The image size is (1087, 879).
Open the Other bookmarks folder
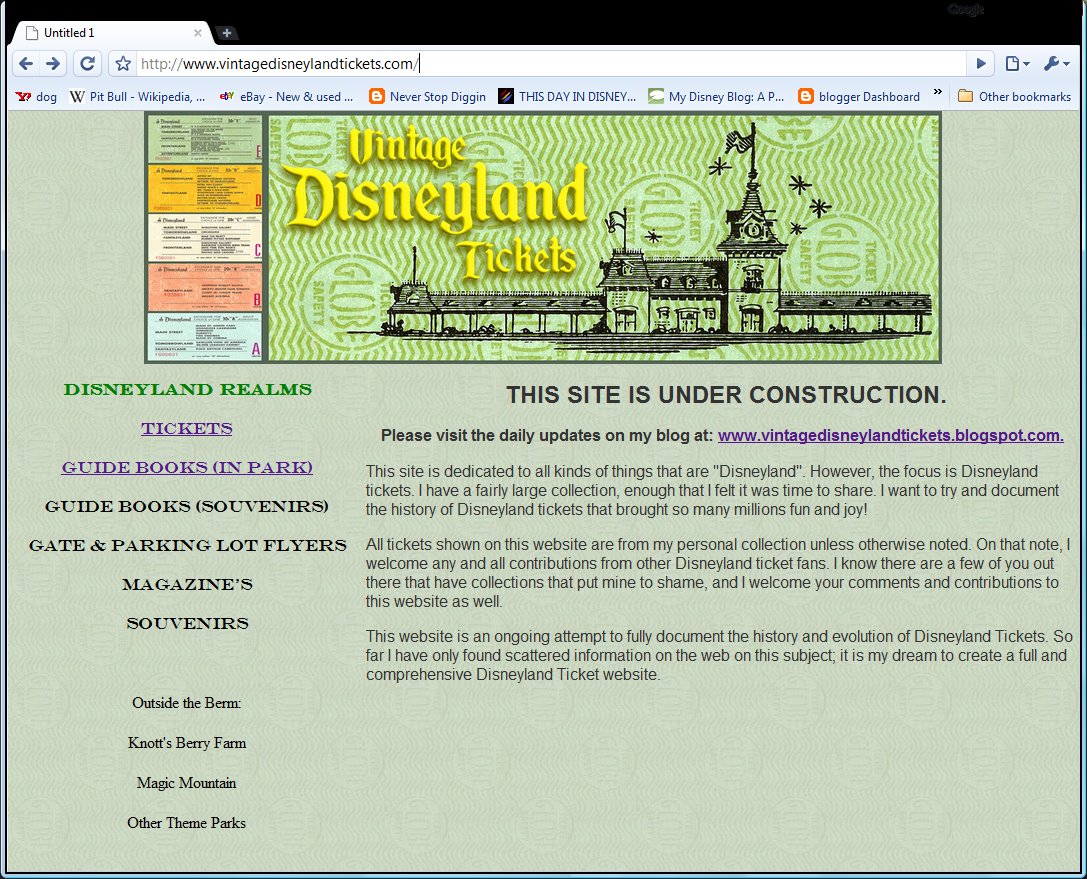1014,97
